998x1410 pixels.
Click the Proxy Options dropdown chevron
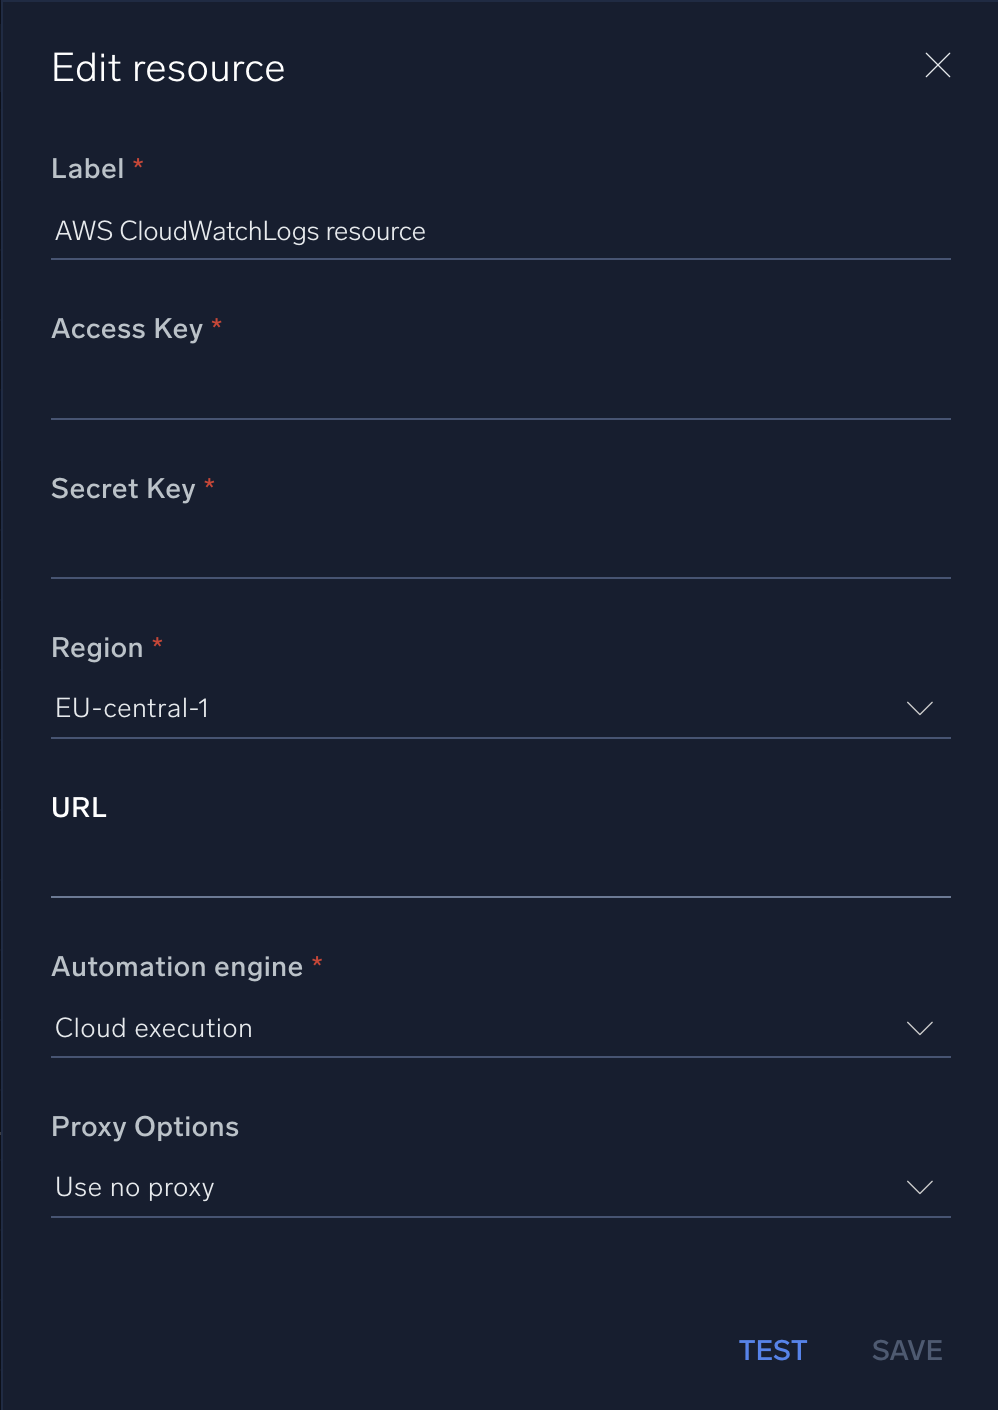coord(920,1187)
